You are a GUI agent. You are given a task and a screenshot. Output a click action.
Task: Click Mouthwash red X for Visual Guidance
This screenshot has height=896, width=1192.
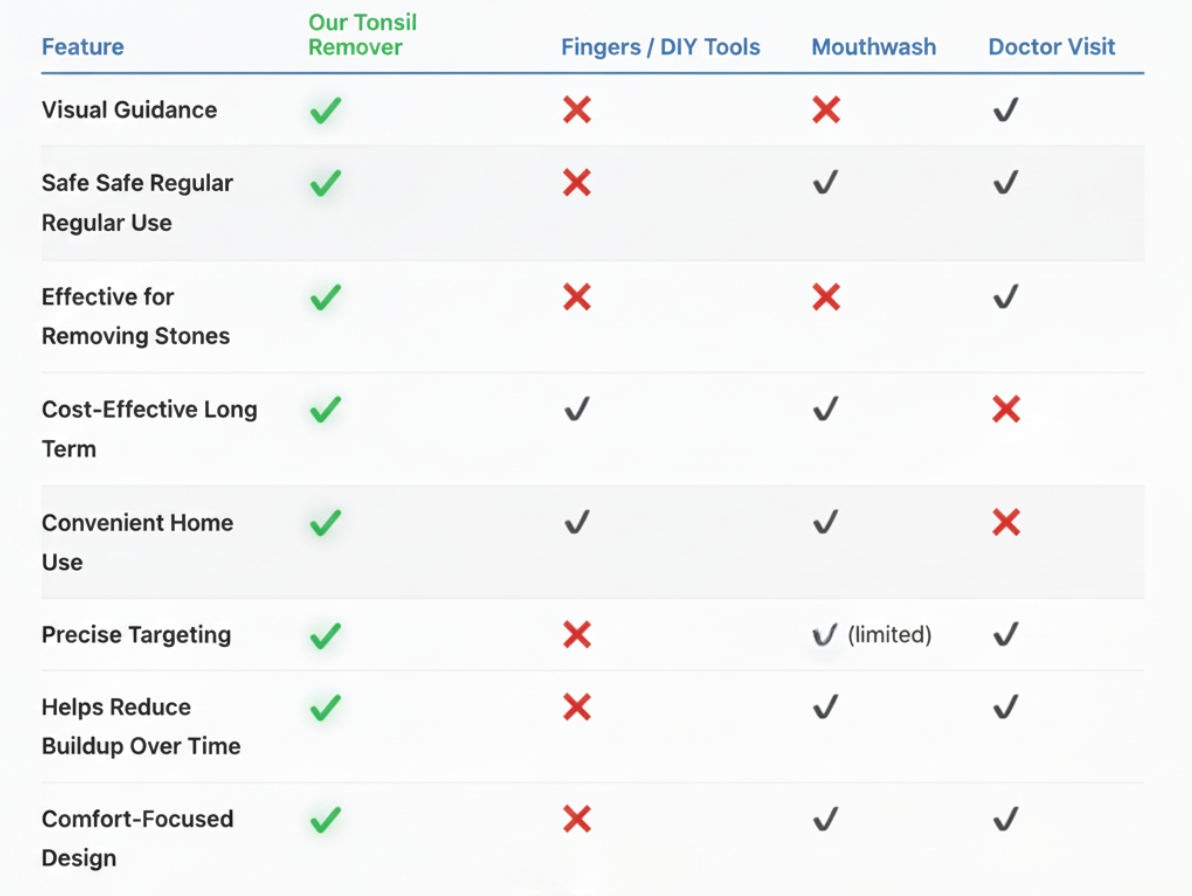[826, 110]
